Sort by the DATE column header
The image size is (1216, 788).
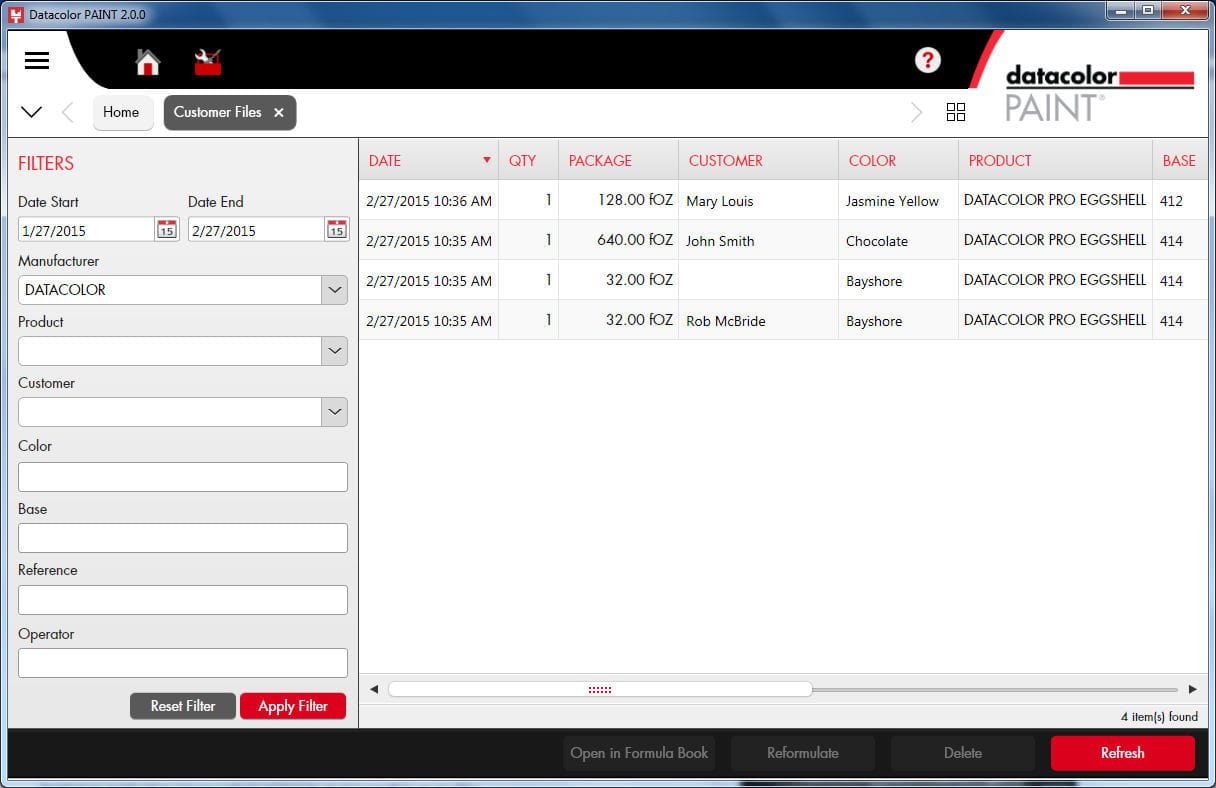tap(429, 160)
